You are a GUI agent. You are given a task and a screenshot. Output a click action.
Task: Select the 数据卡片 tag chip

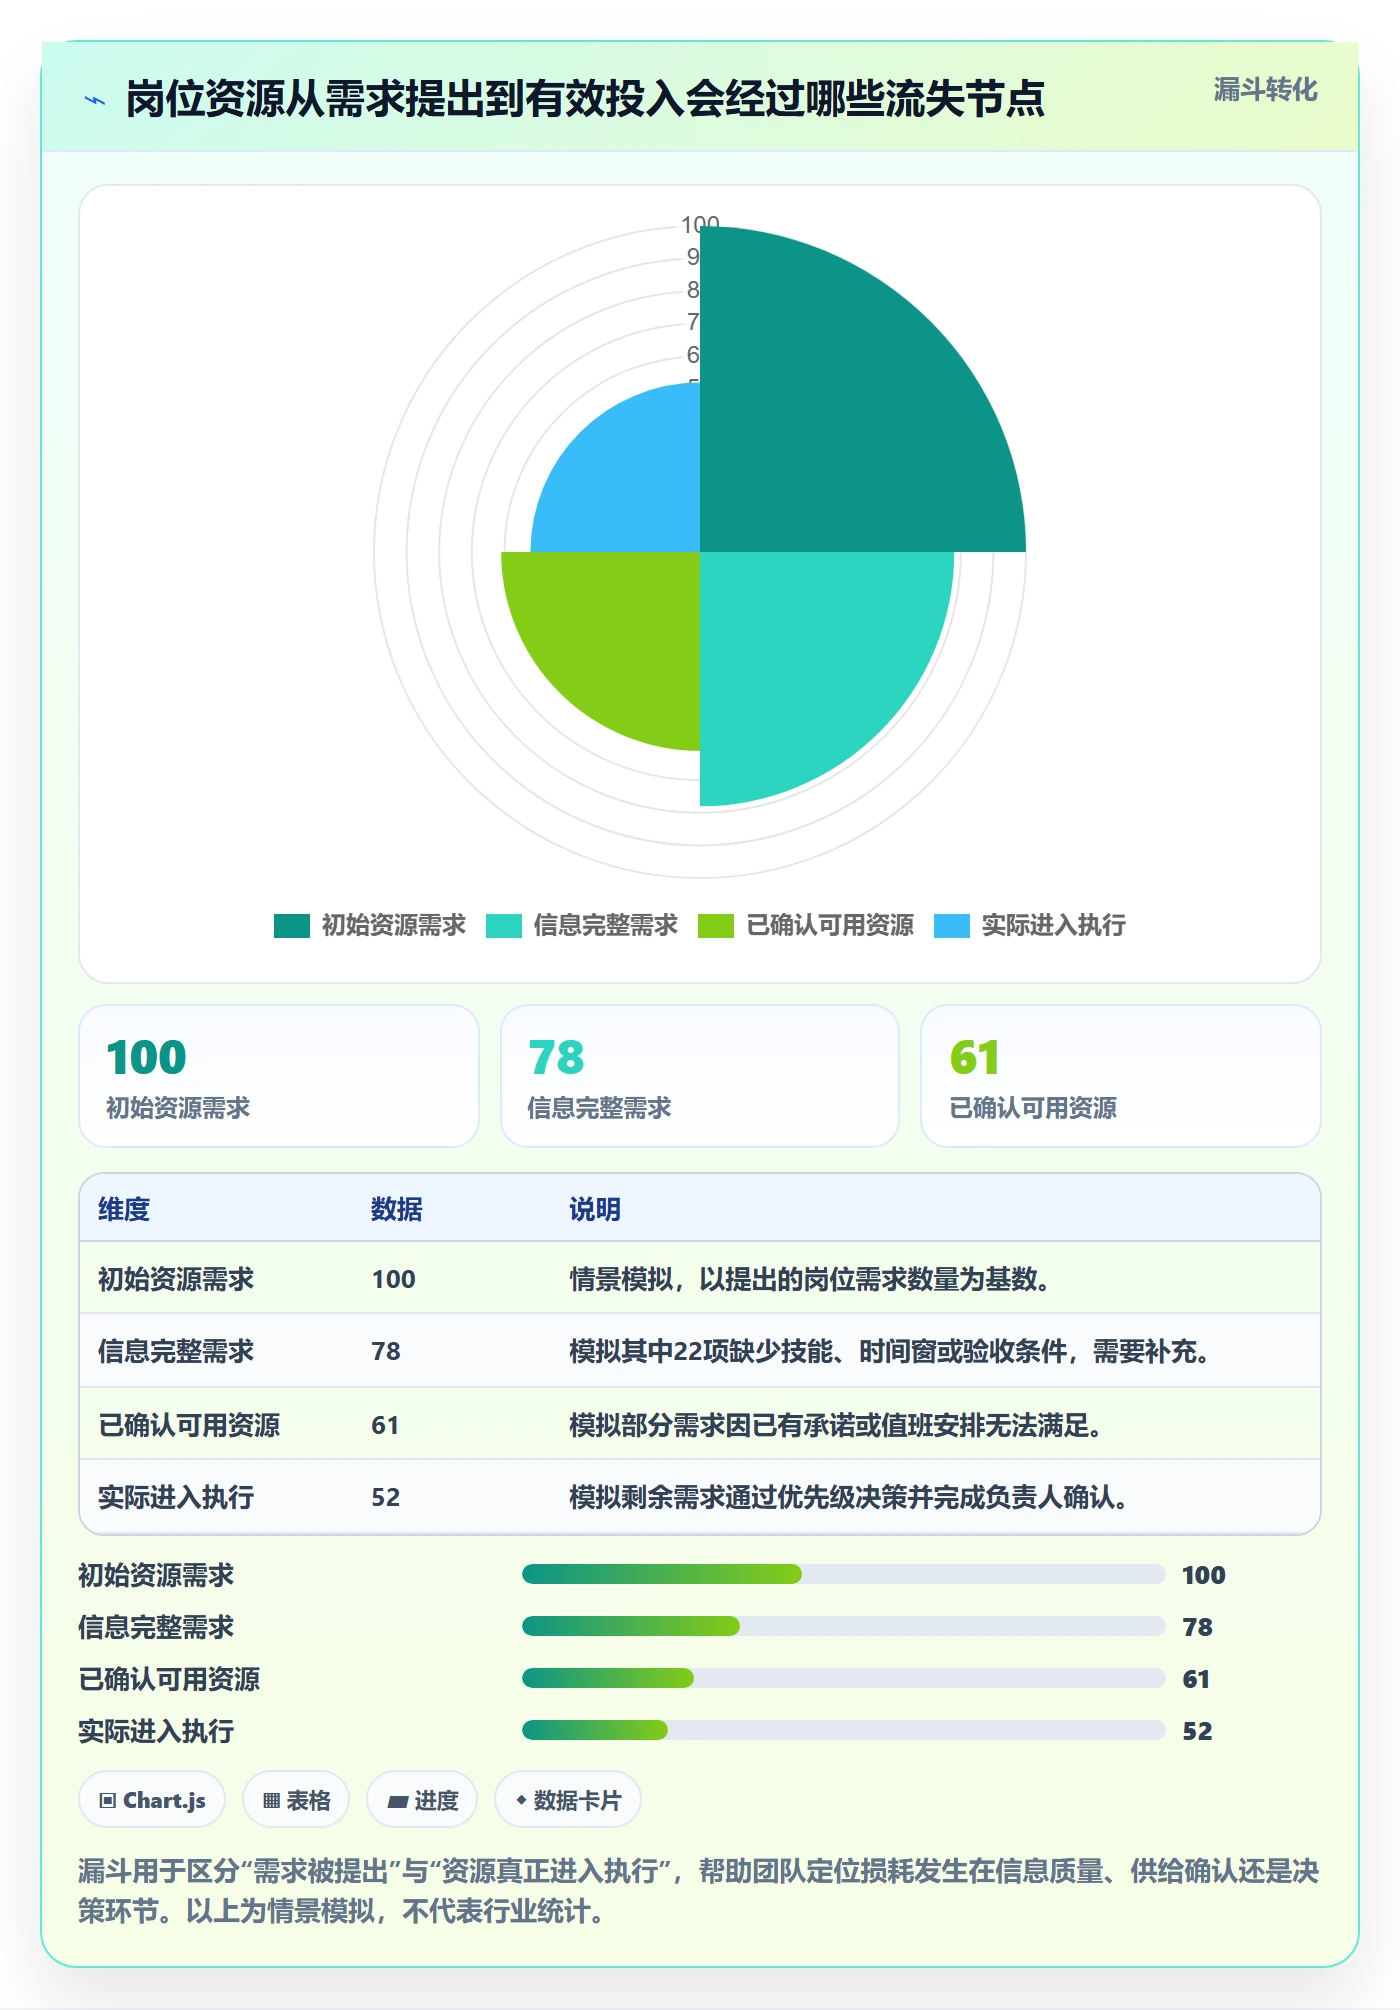(x=568, y=1799)
